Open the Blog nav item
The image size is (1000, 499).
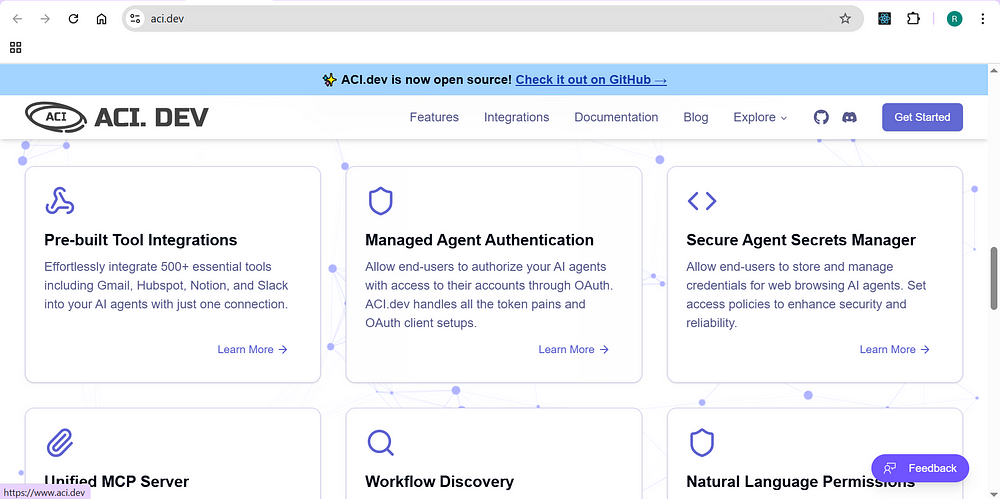(696, 117)
